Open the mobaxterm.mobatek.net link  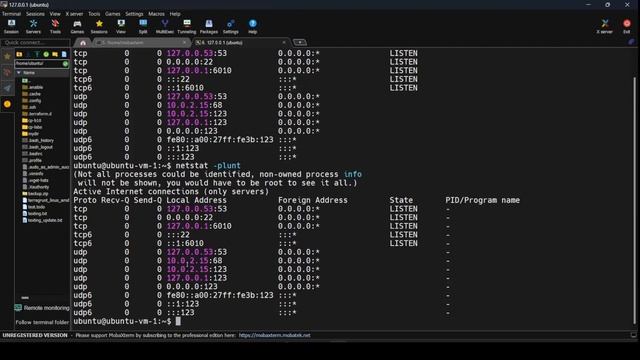click(x=274, y=335)
